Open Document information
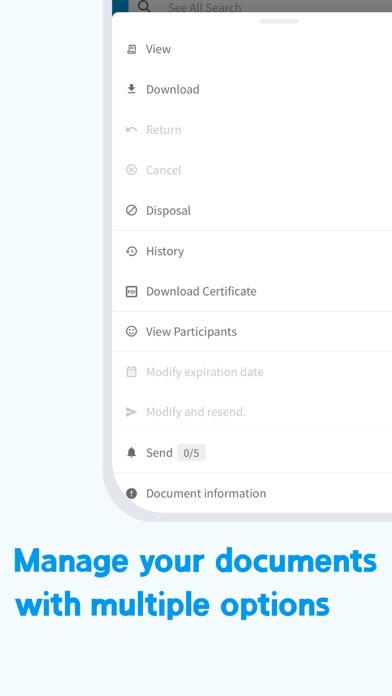The image size is (392, 696). click(252, 493)
